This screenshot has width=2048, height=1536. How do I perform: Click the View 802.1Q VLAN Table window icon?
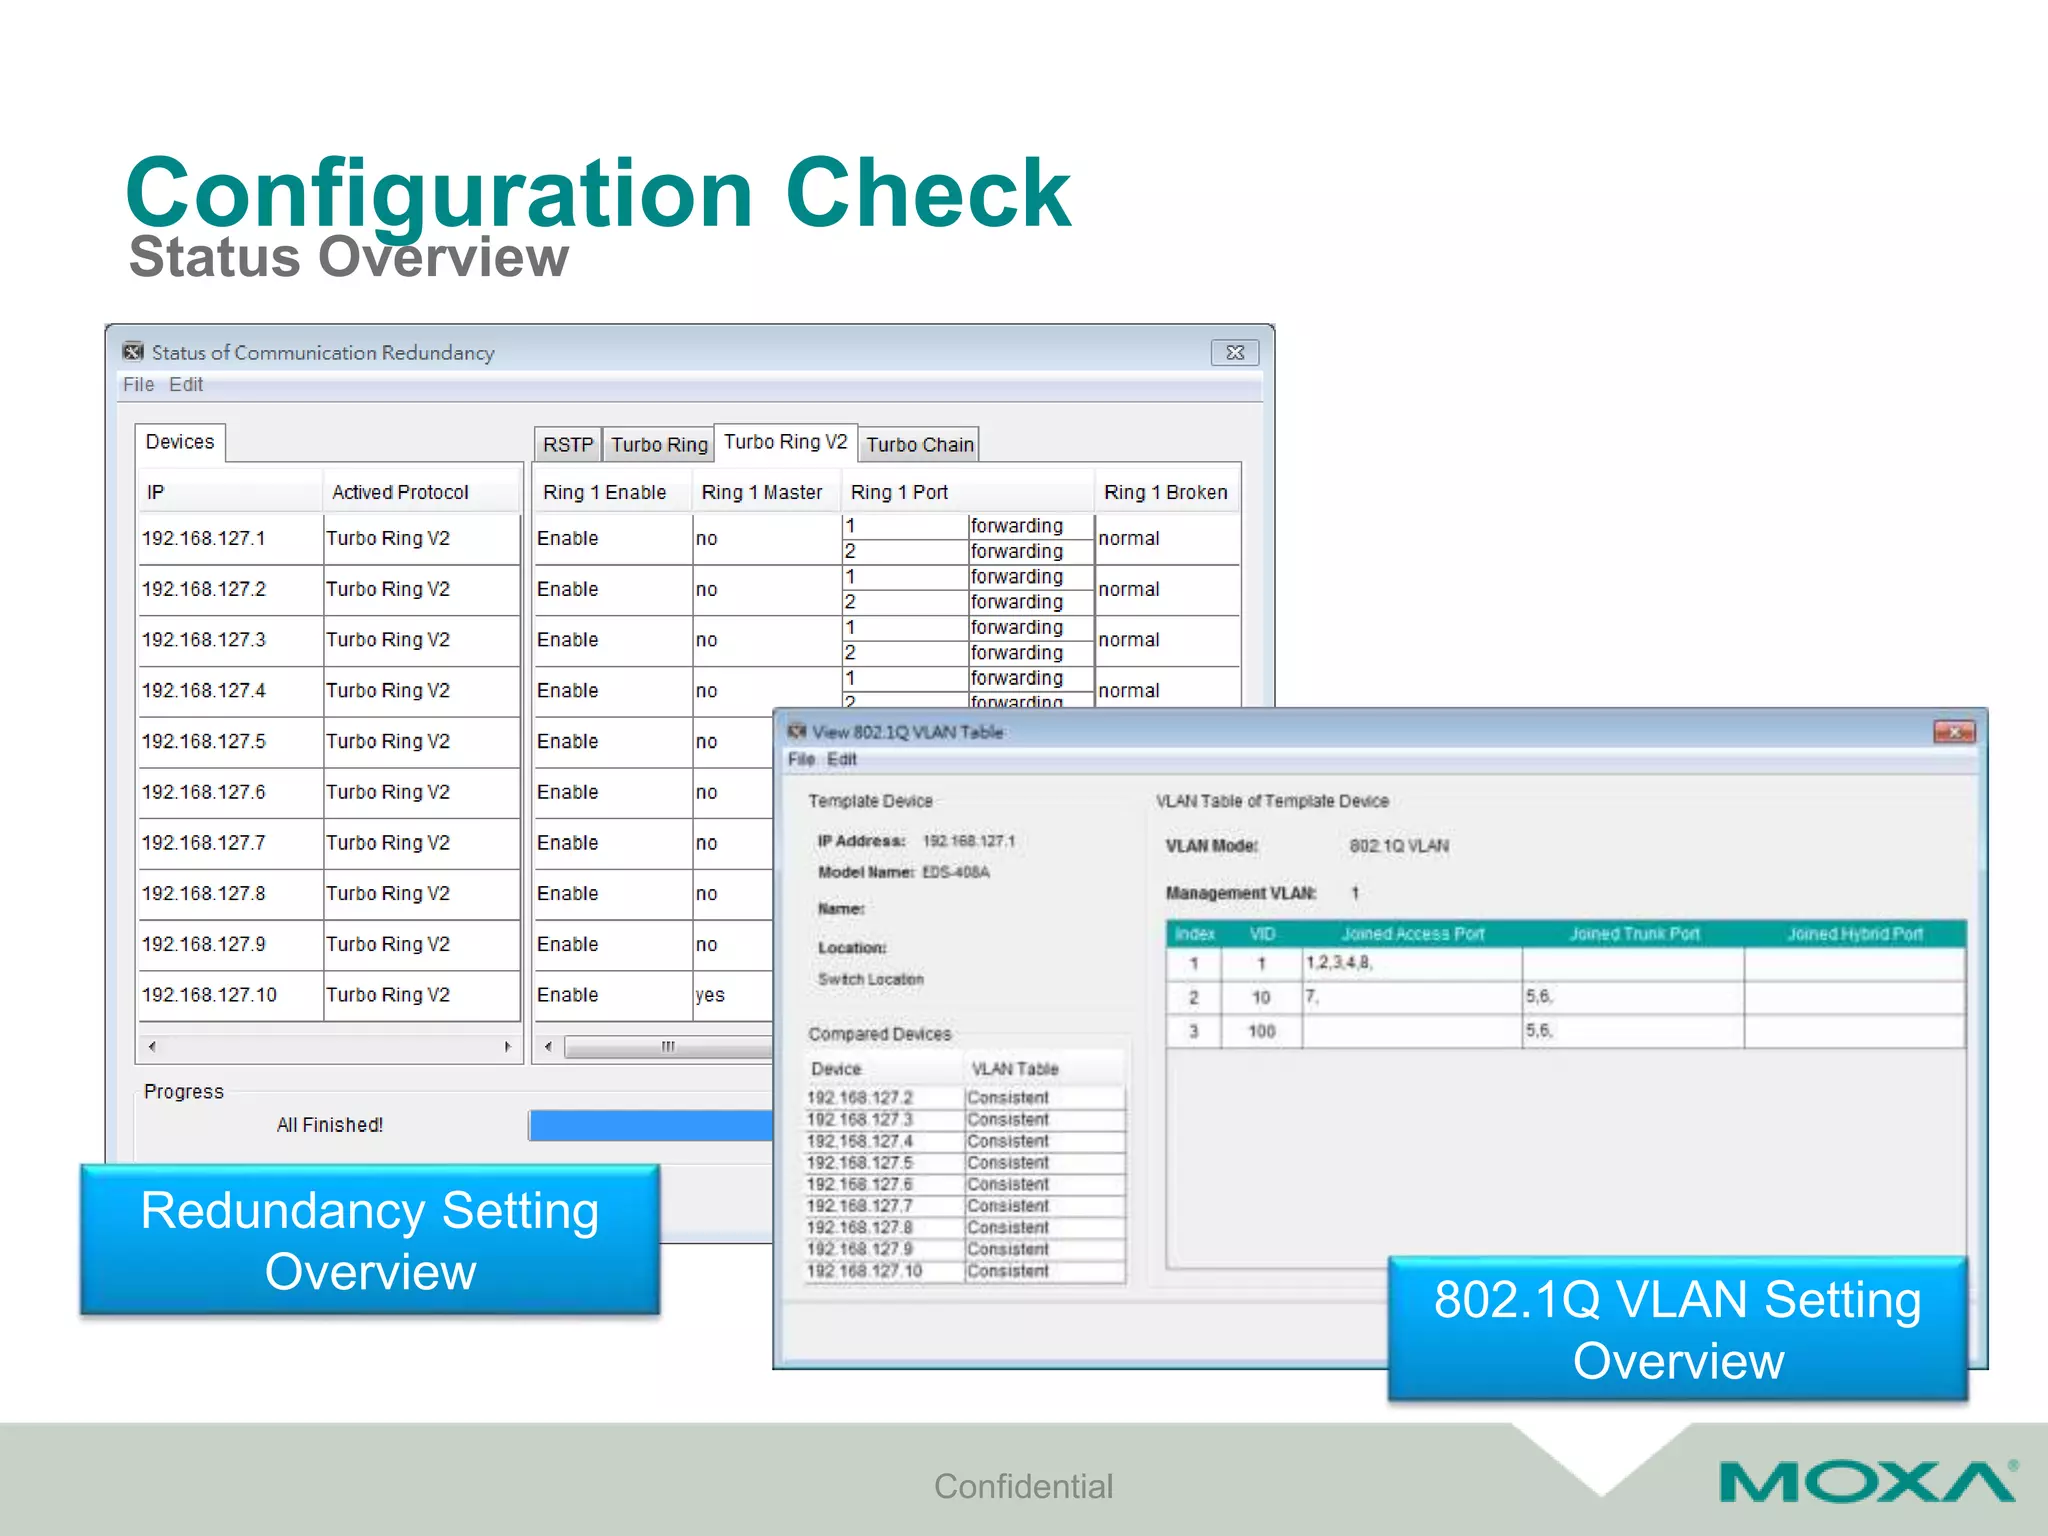tap(797, 731)
